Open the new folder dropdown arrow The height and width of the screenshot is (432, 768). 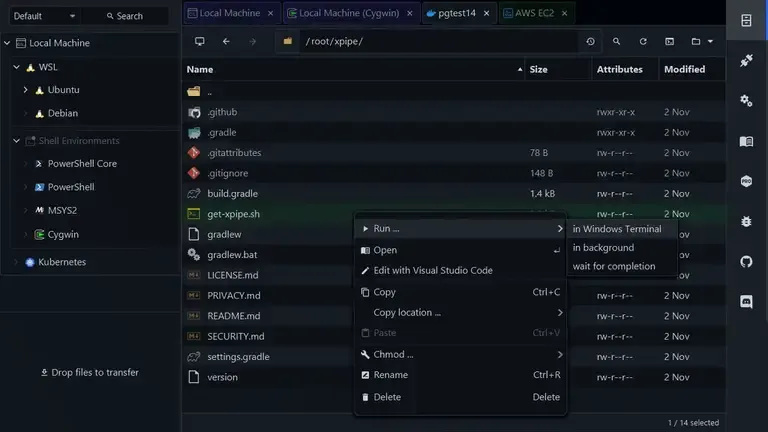coord(710,41)
